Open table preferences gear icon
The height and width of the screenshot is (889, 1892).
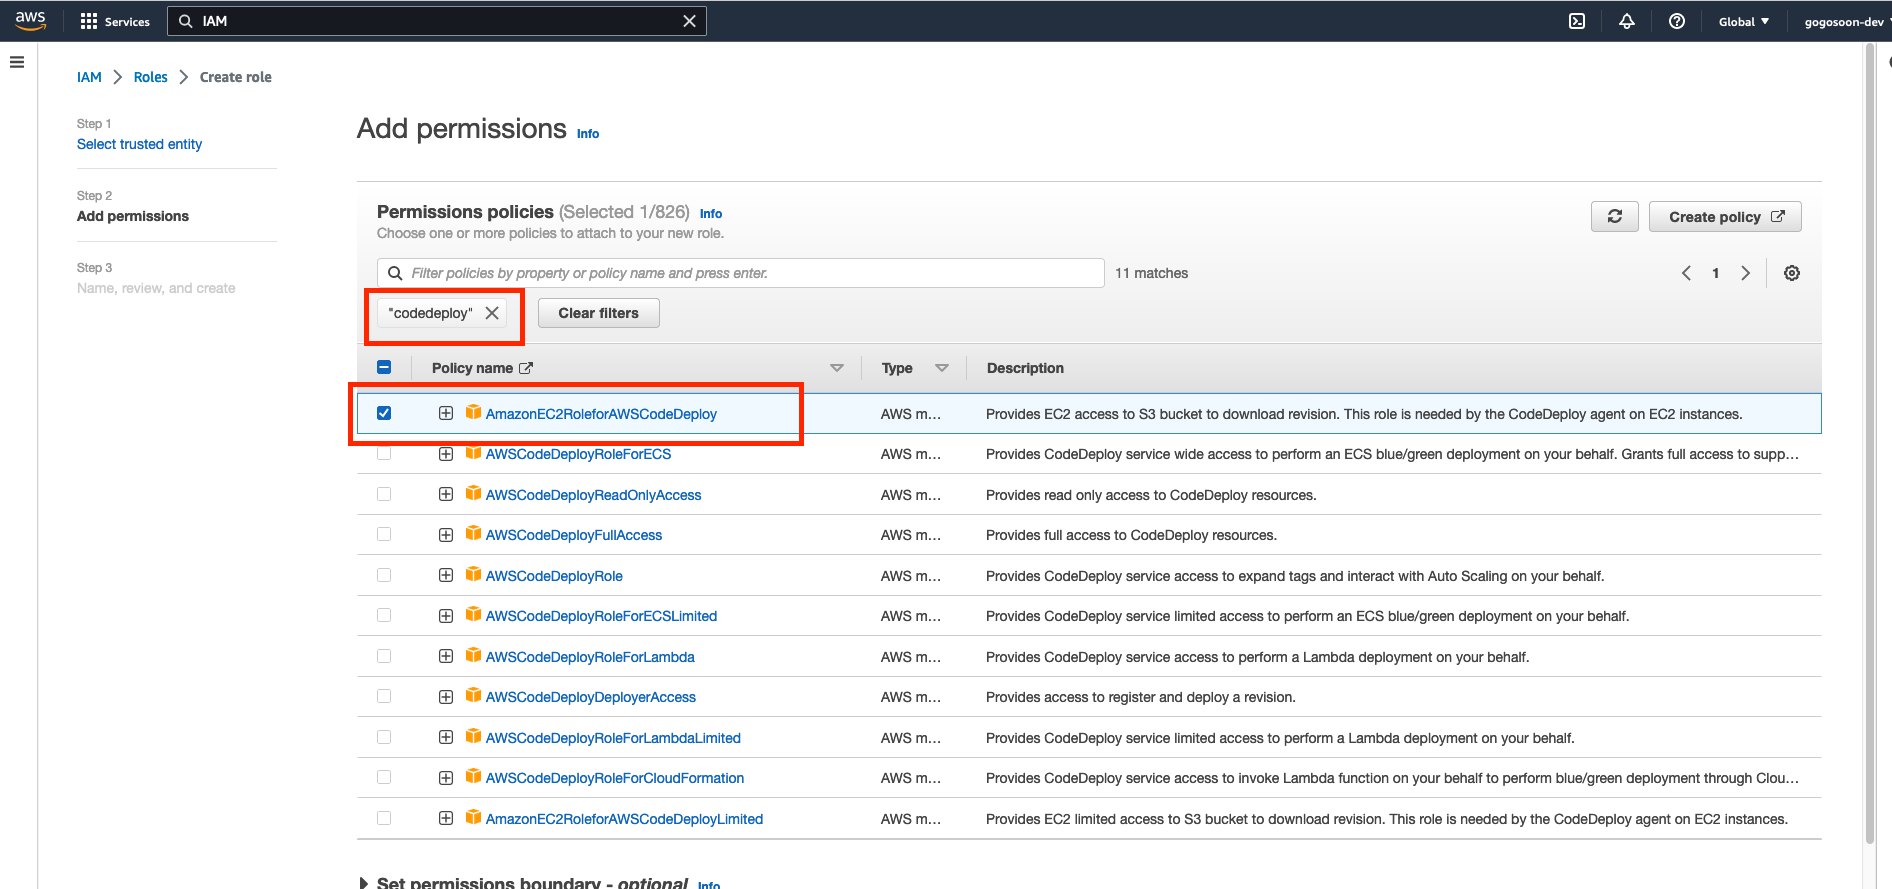click(1792, 273)
